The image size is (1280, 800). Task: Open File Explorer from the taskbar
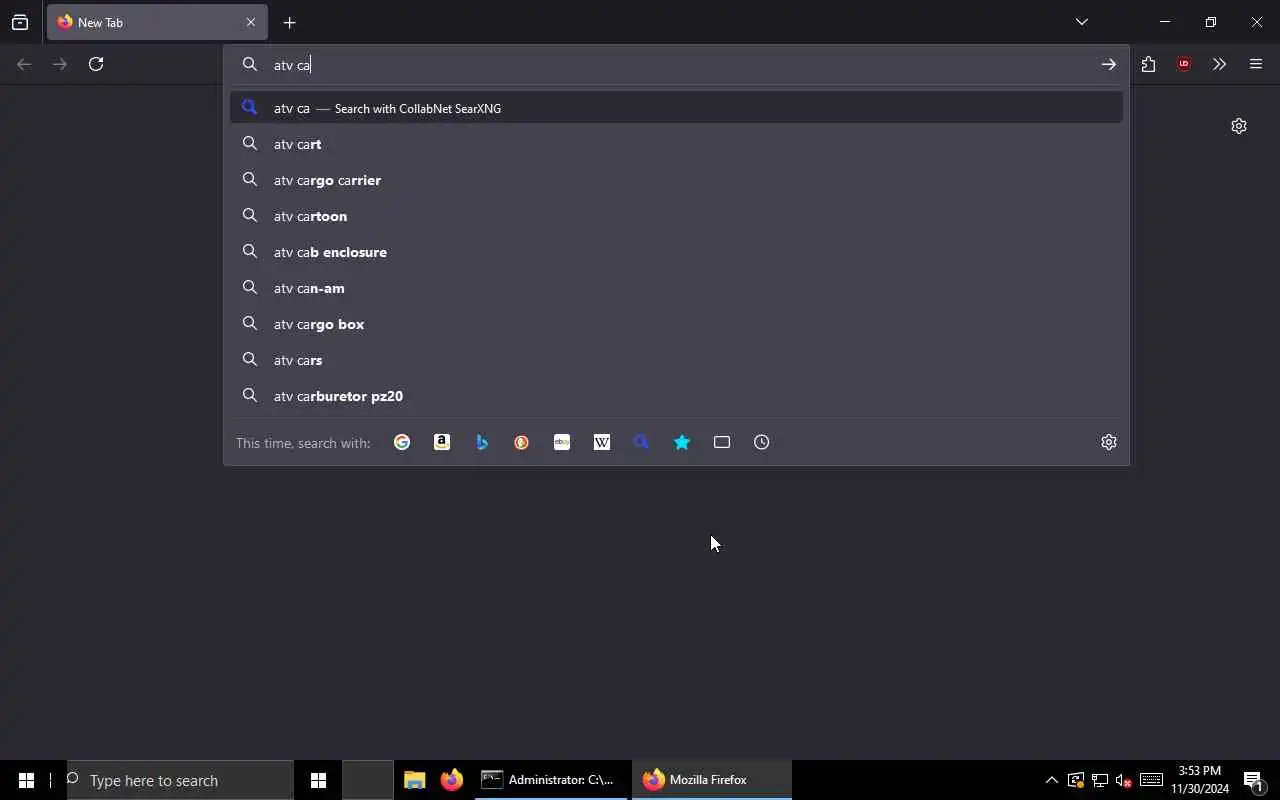pyautogui.click(x=414, y=780)
